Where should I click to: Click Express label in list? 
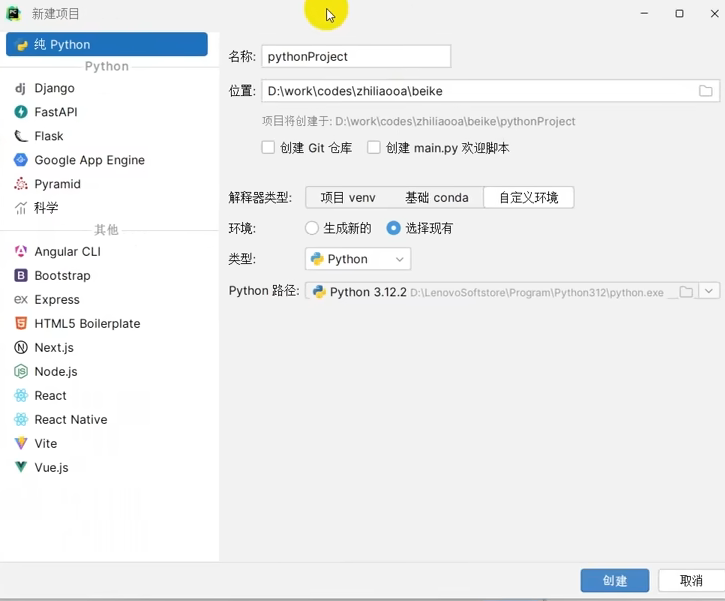(57, 300)
